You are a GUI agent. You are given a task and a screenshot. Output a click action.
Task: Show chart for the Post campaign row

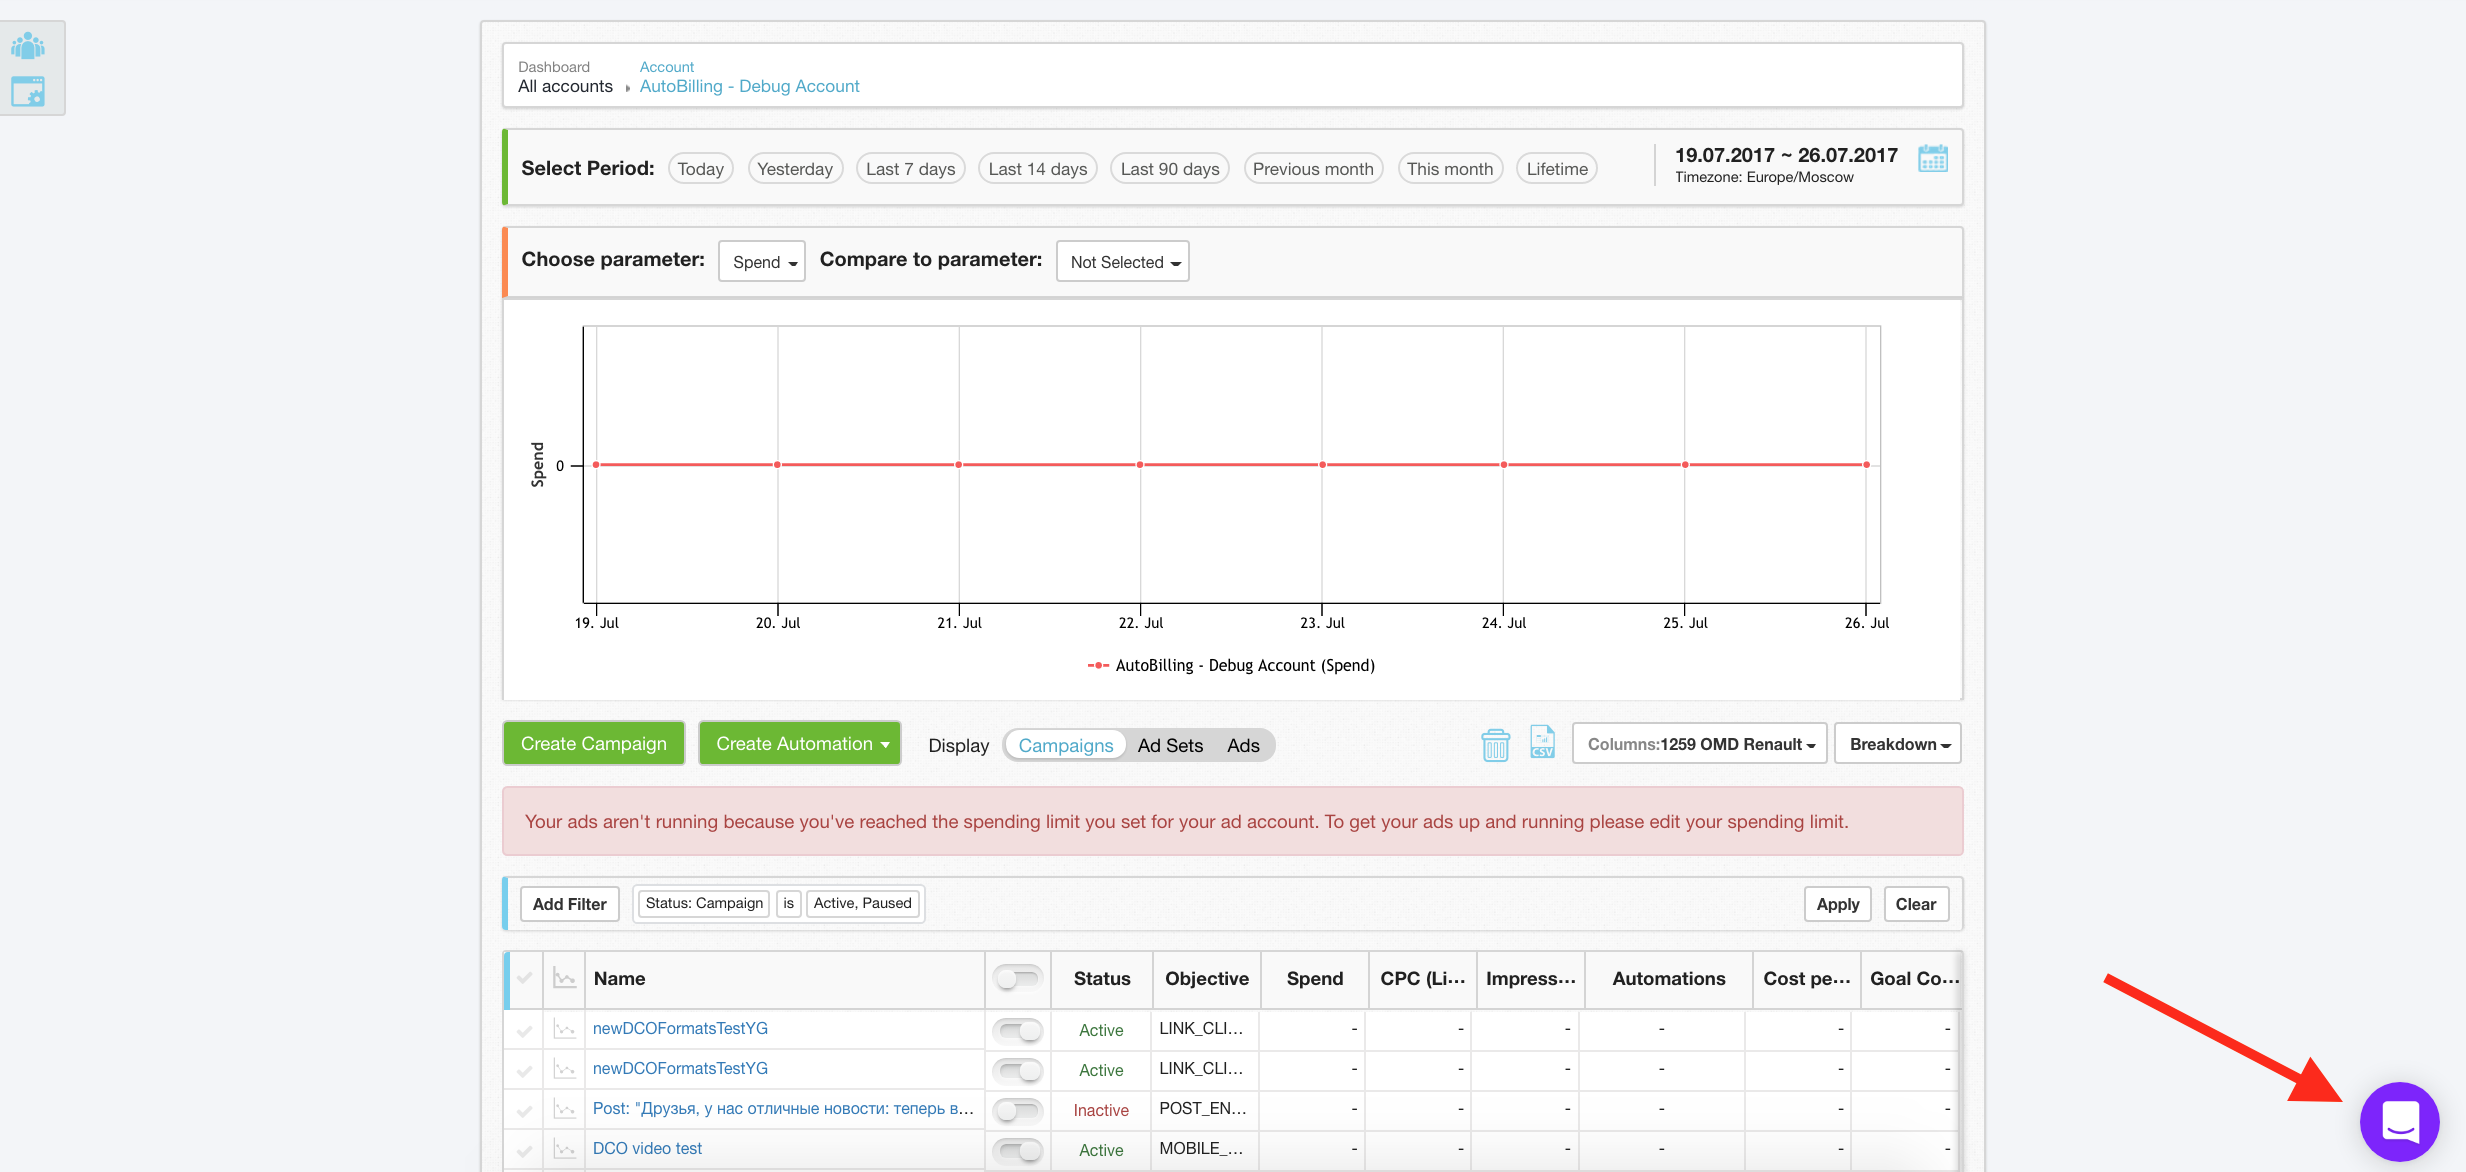[565, 1109]
